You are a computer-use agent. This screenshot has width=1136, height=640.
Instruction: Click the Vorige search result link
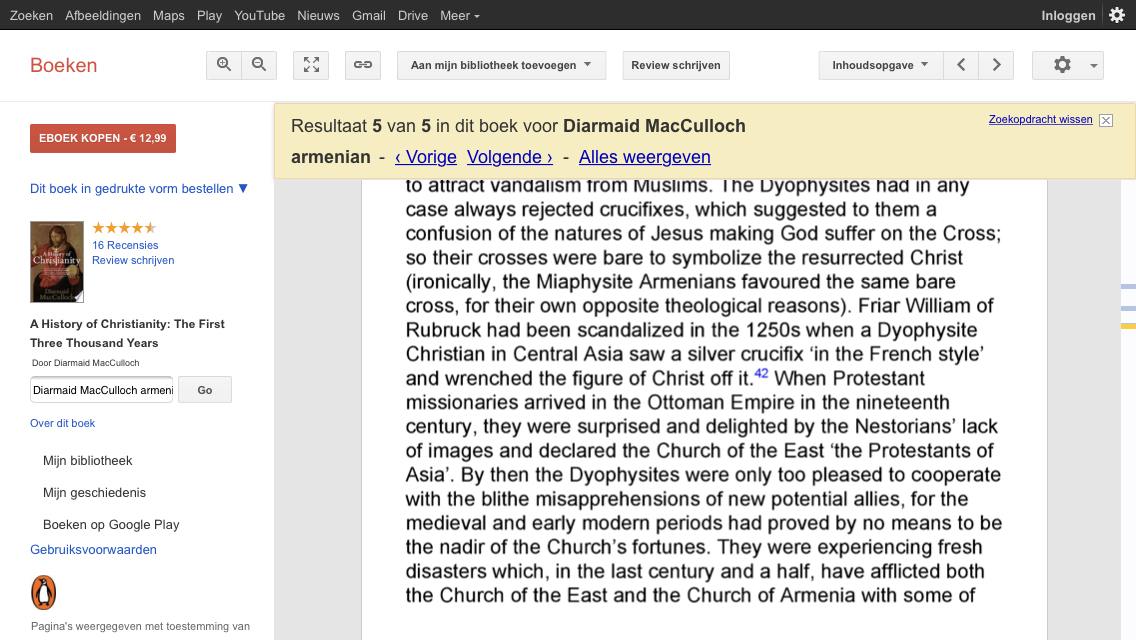tap(426, 157)
